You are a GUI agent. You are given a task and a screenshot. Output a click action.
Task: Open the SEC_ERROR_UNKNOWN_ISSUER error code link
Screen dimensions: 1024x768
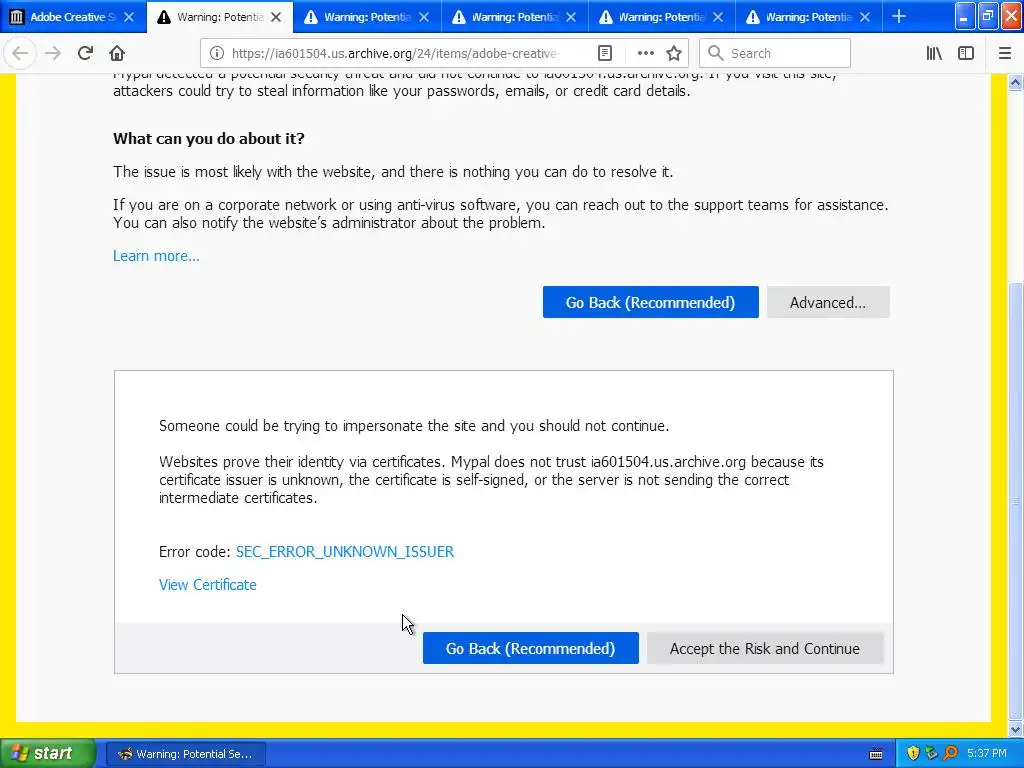coord(345,552)
